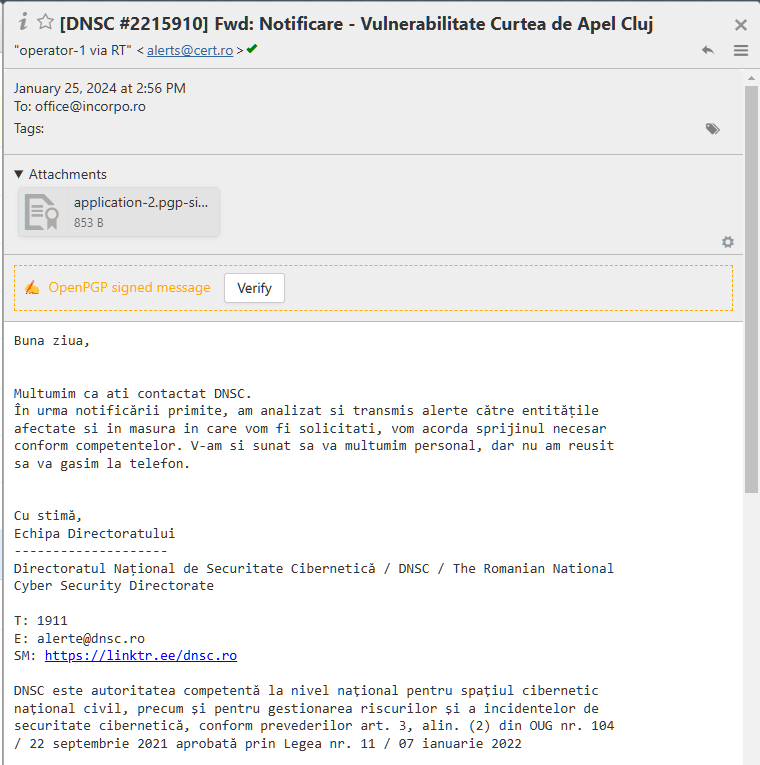Viewport: 760px width, 765px height.
Task: Click the scrollbar up arrow
Action: click(x=752, y=77)
